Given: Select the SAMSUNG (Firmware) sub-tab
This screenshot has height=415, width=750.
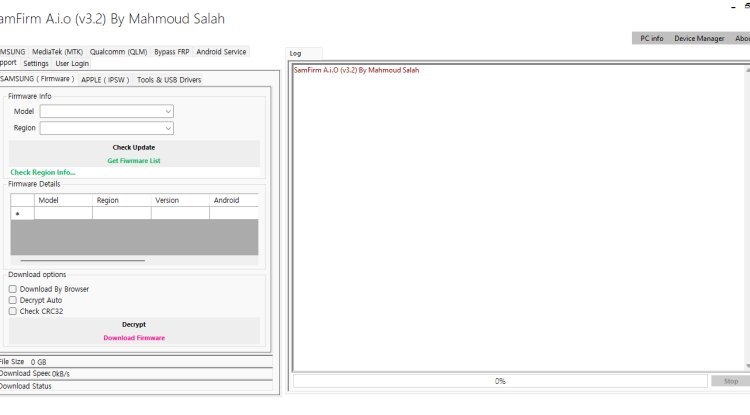Looking at the screenshot, I should click(37, 79).
